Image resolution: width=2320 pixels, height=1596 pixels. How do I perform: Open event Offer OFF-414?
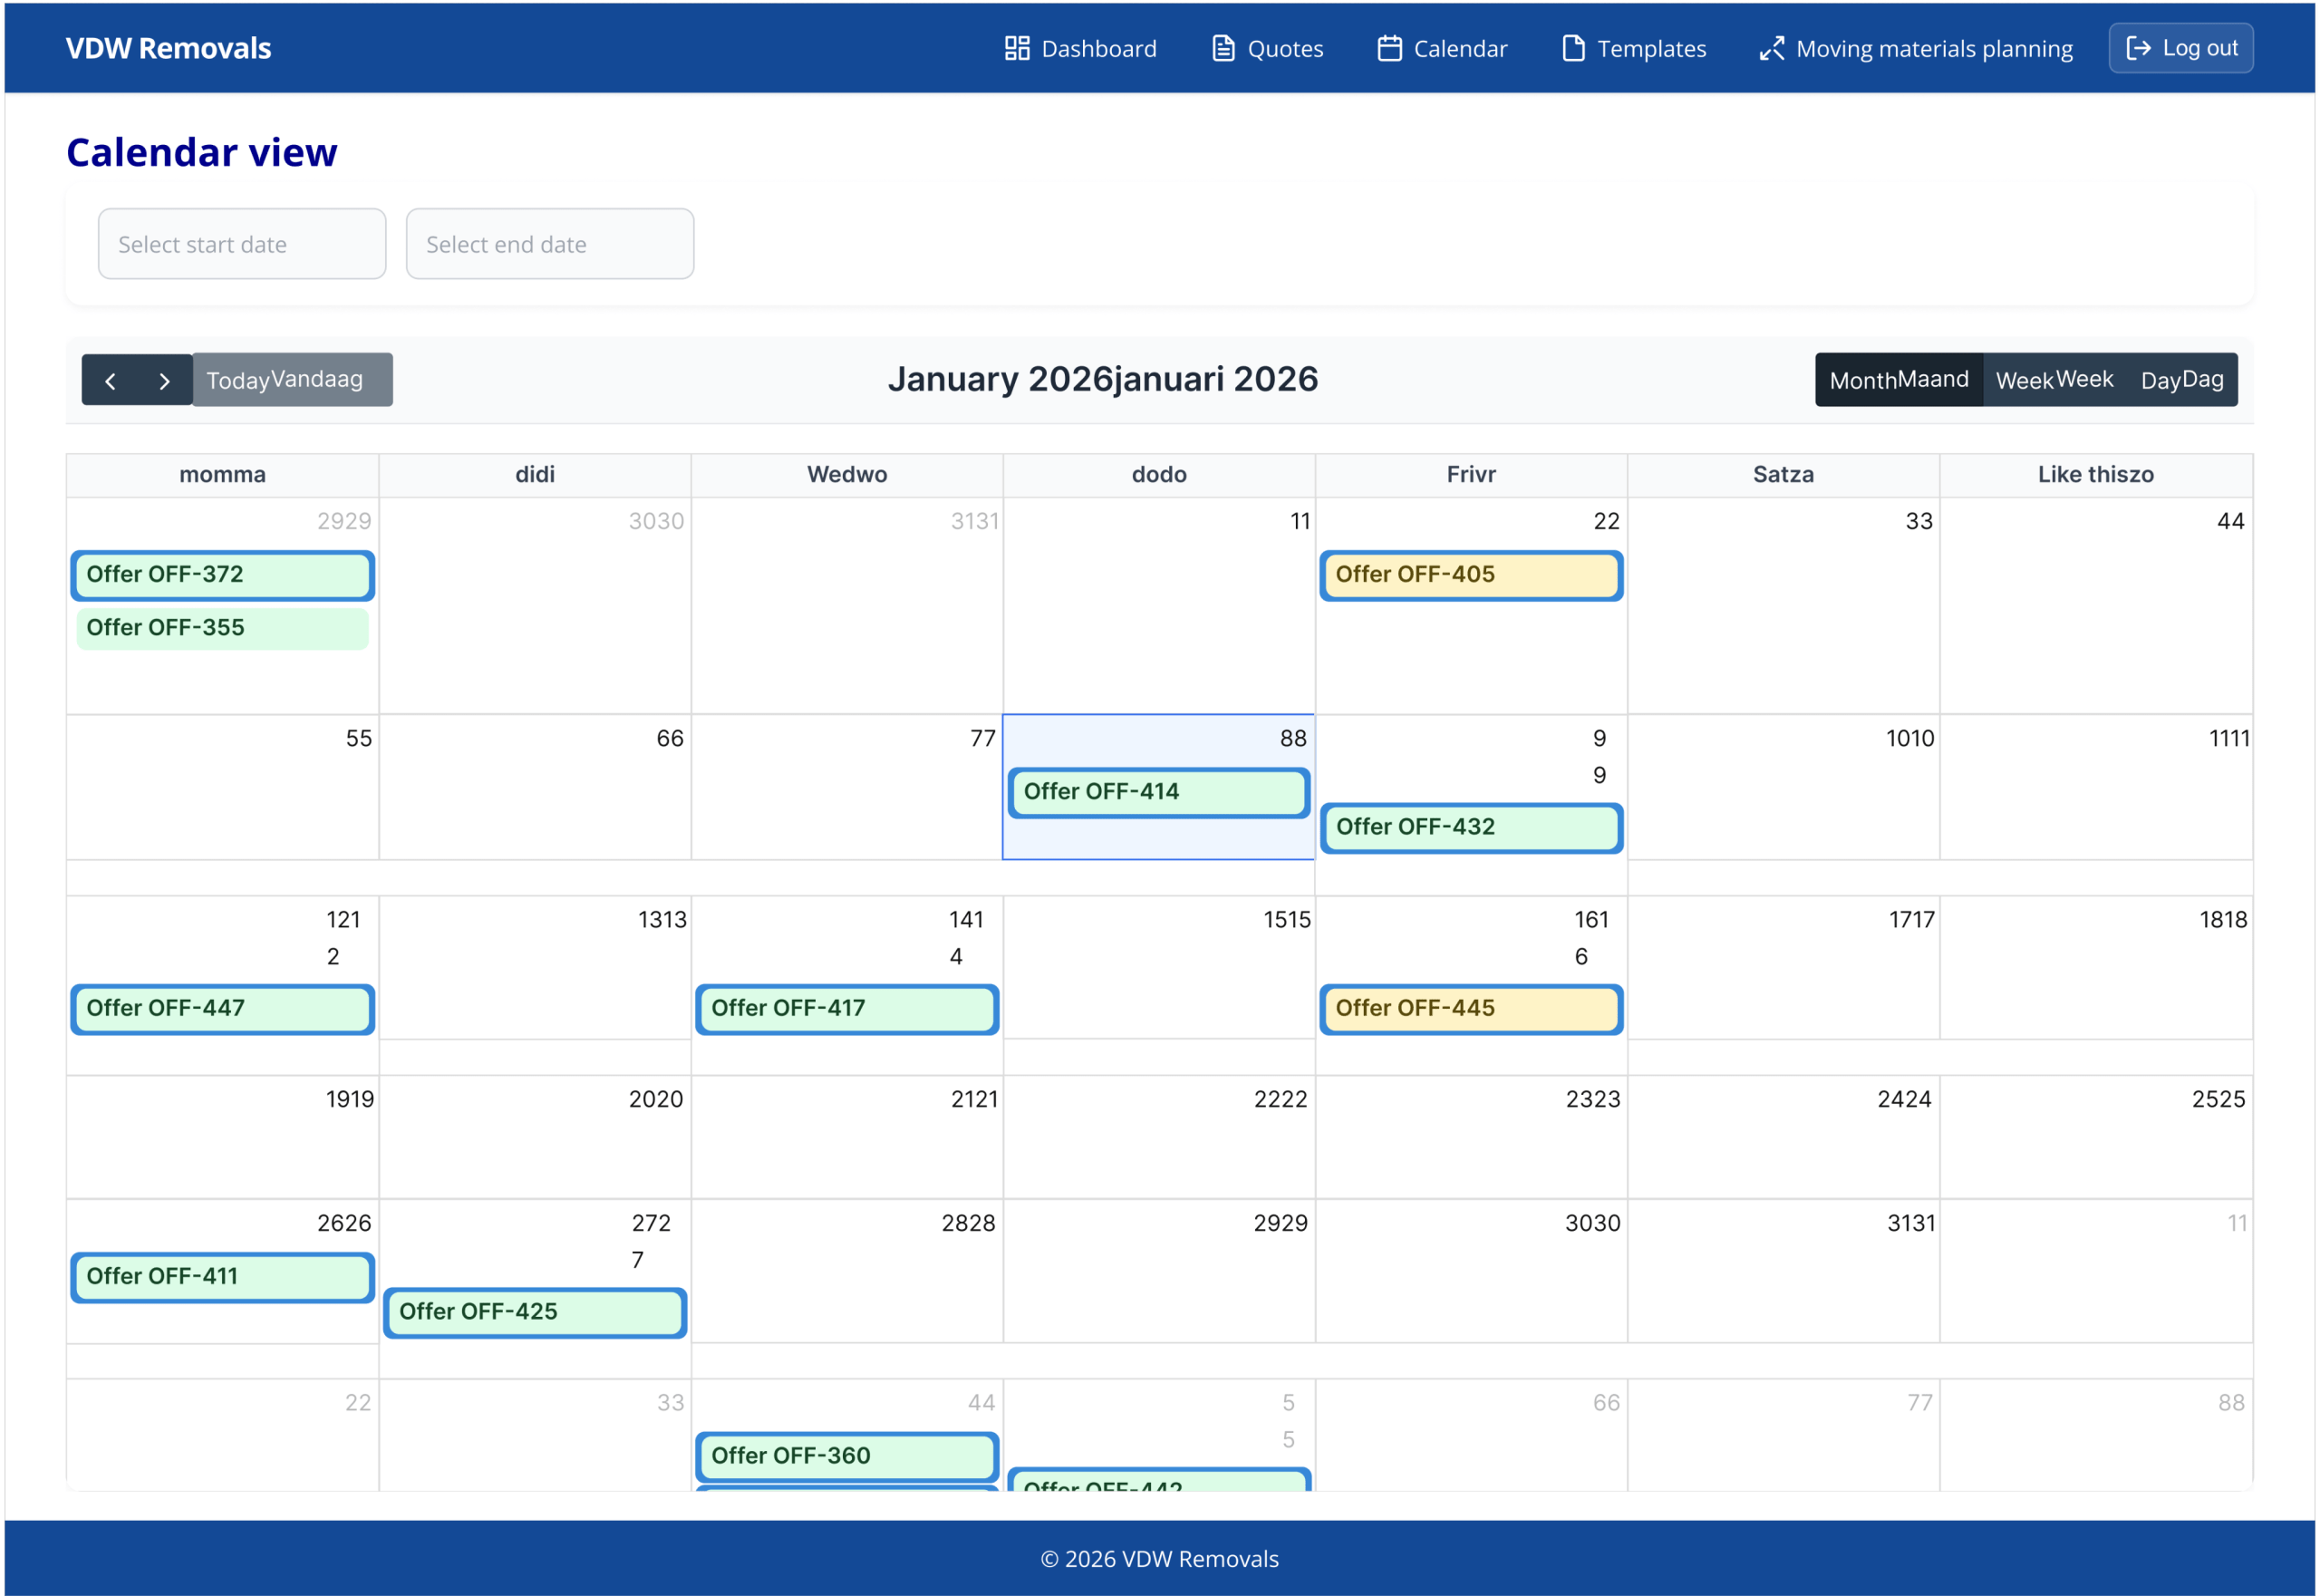(x=1159, y=792)
